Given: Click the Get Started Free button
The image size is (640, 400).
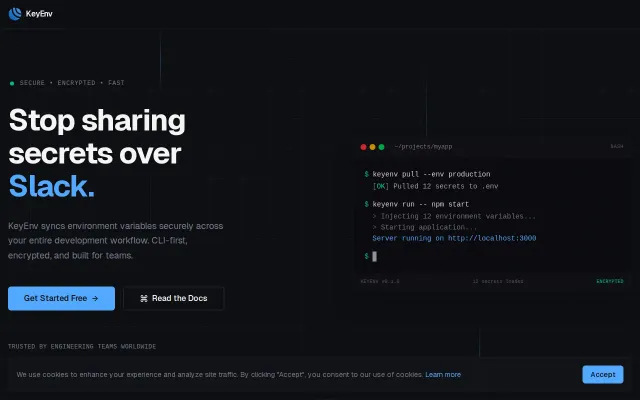Looking at the screenshot, I should pyautogui.click(x=61, y=298).
